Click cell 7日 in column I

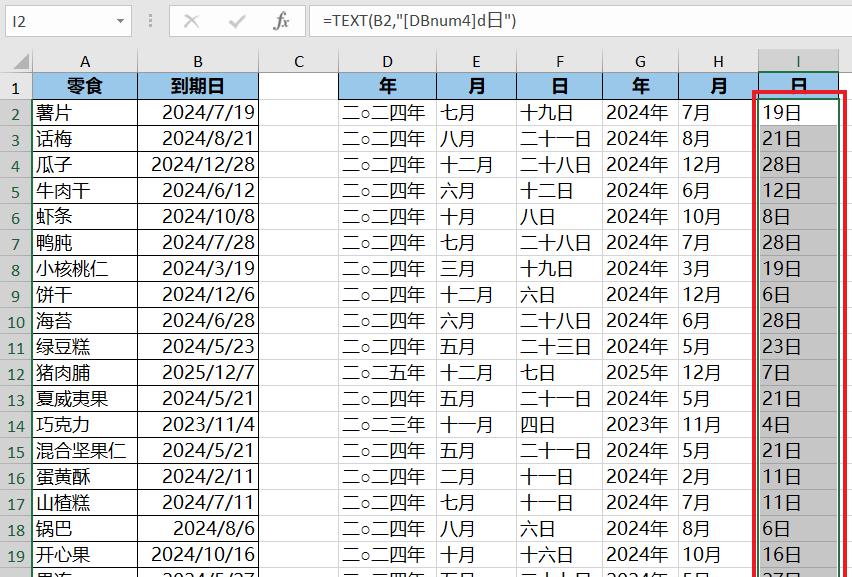[x=798, y=373]
